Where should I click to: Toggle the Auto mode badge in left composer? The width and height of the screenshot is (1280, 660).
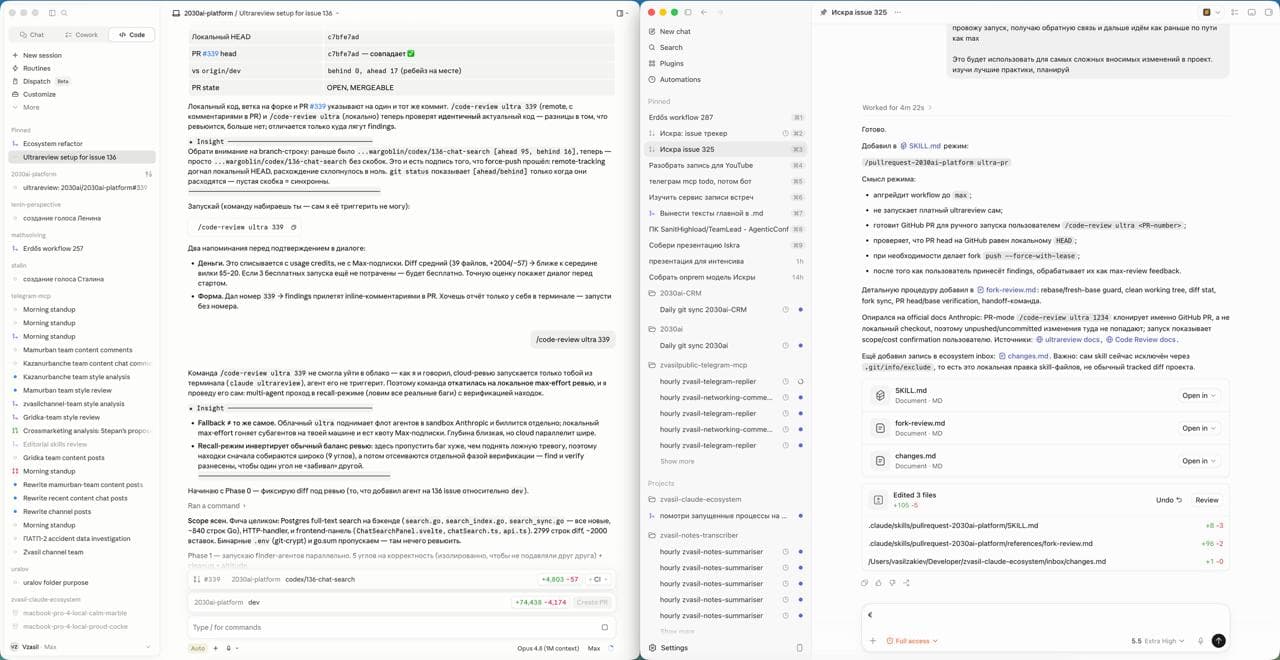coord(198,648)
